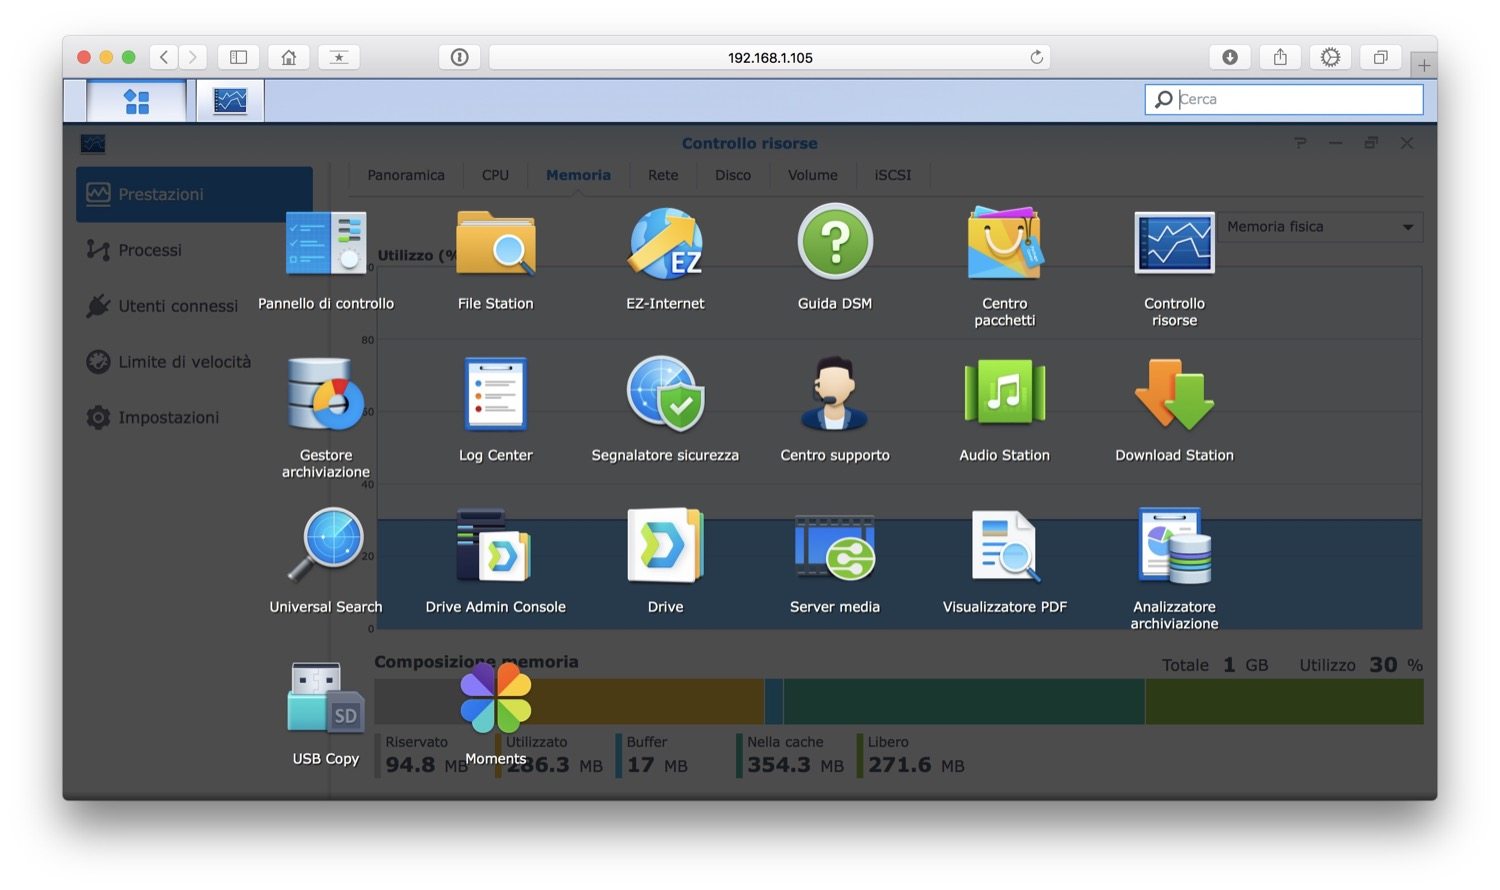
Task: Click the address bar showing 192.168.1.105
Action: point(770,57)
